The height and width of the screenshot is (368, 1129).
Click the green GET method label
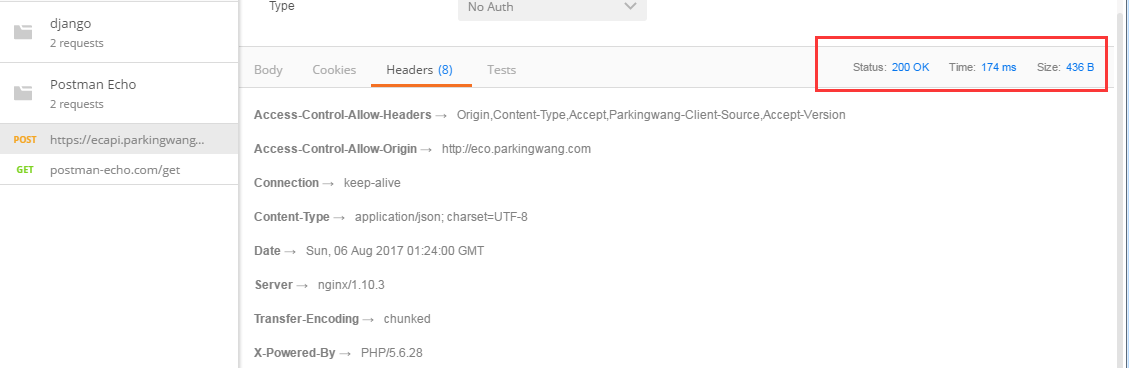(24, 171)
